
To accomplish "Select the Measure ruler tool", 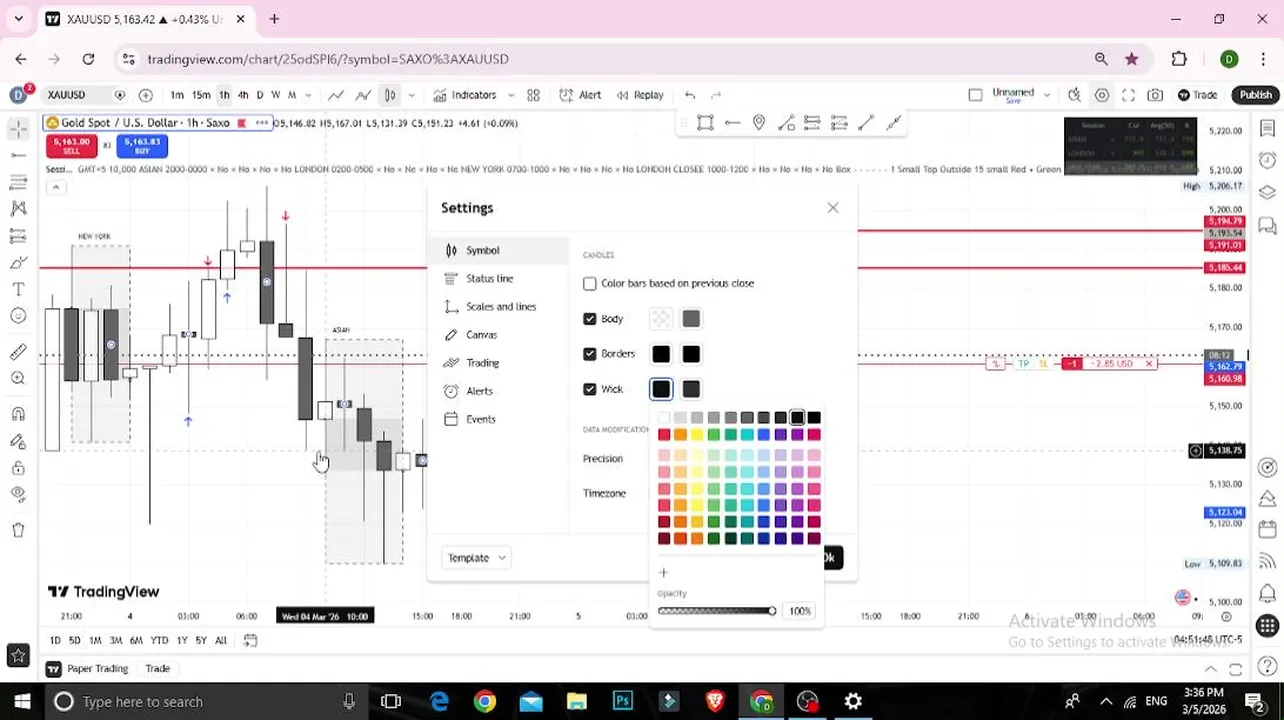I will pos(18,351).
